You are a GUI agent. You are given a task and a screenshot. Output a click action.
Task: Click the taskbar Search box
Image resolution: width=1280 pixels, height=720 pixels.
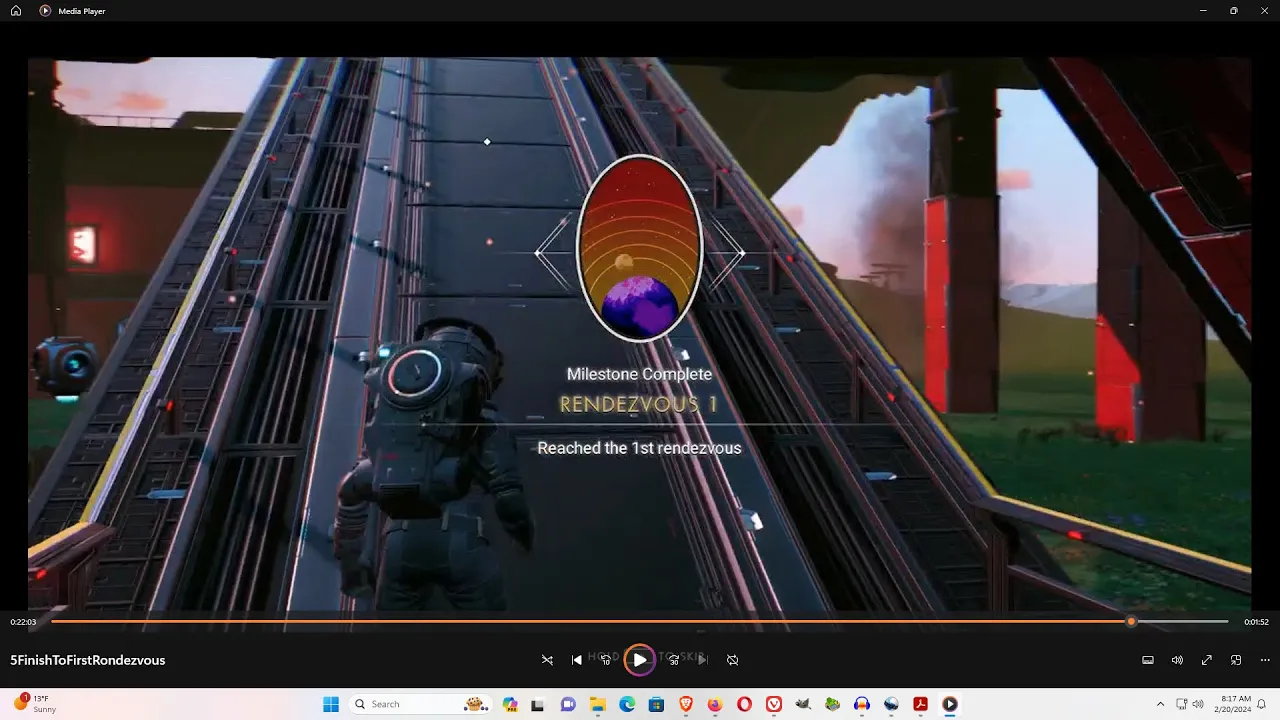point(419,704)
